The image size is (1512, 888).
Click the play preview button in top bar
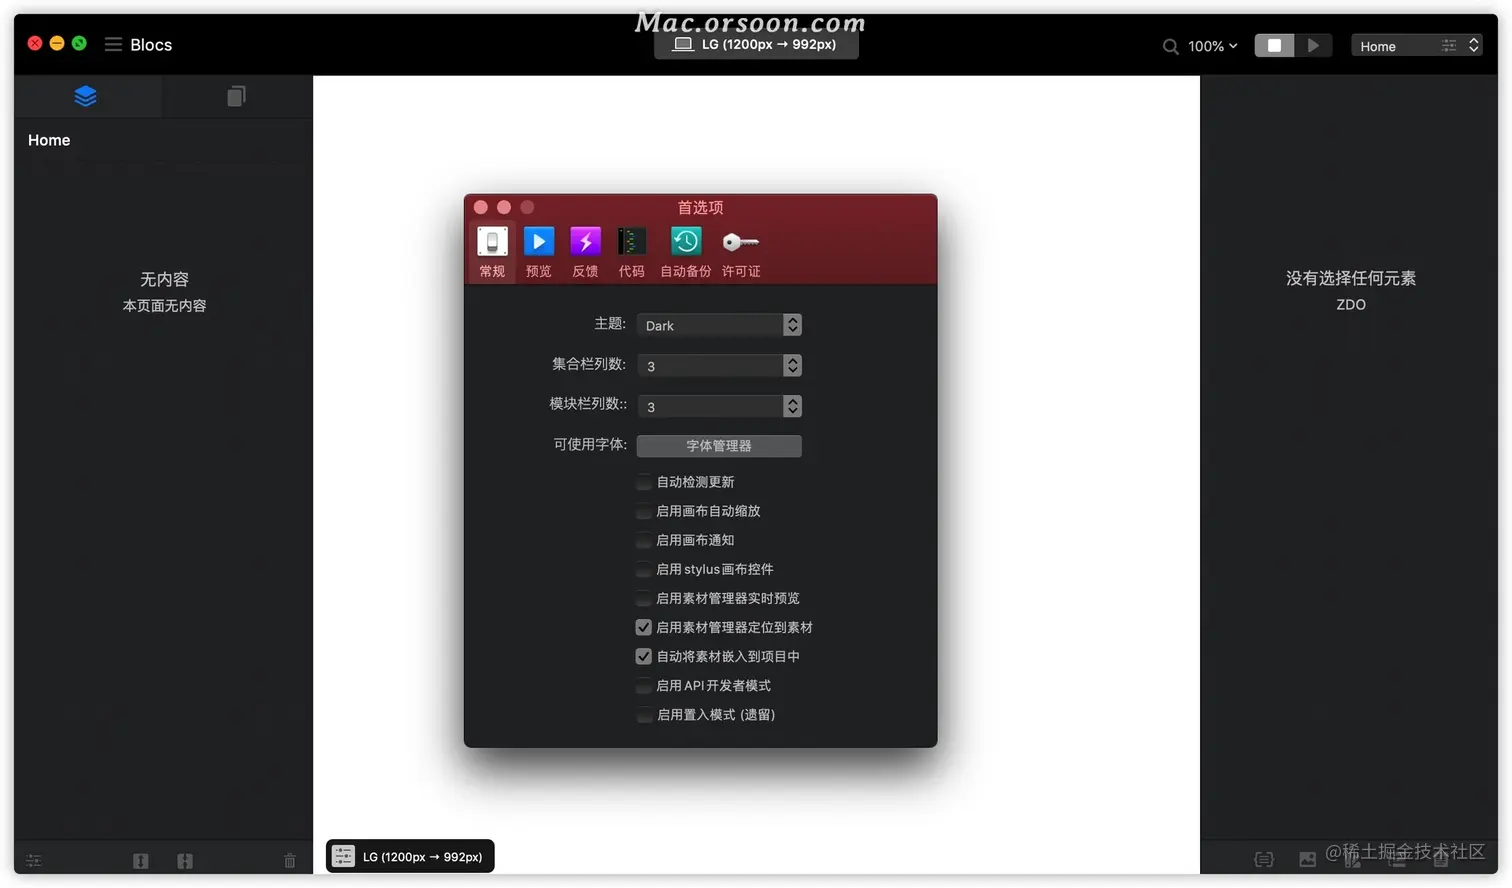(x=1313, y=46)
